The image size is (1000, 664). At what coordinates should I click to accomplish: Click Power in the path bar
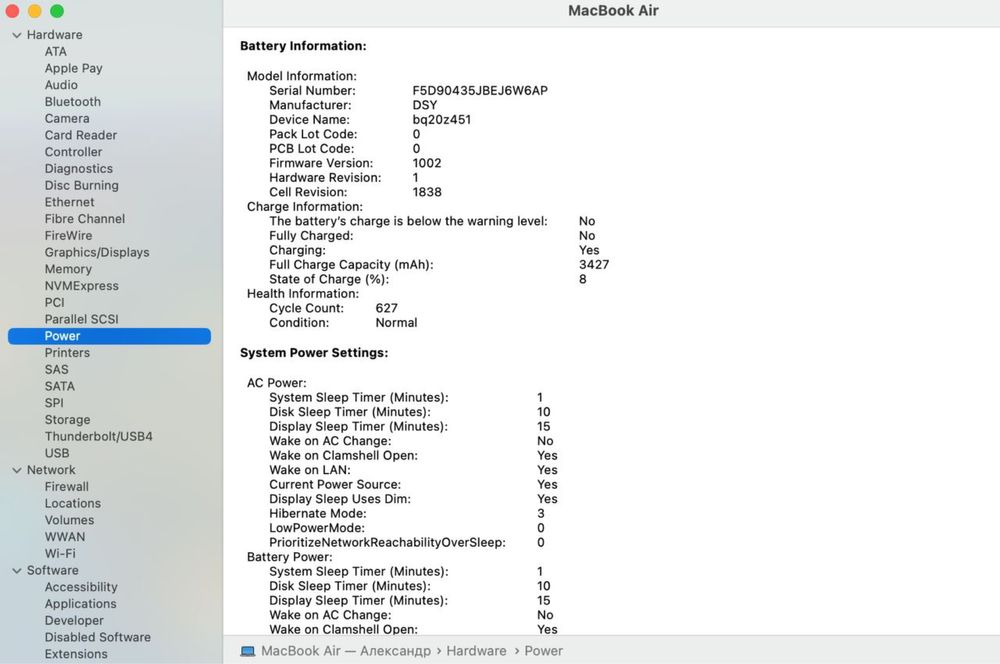pos(543,651)
